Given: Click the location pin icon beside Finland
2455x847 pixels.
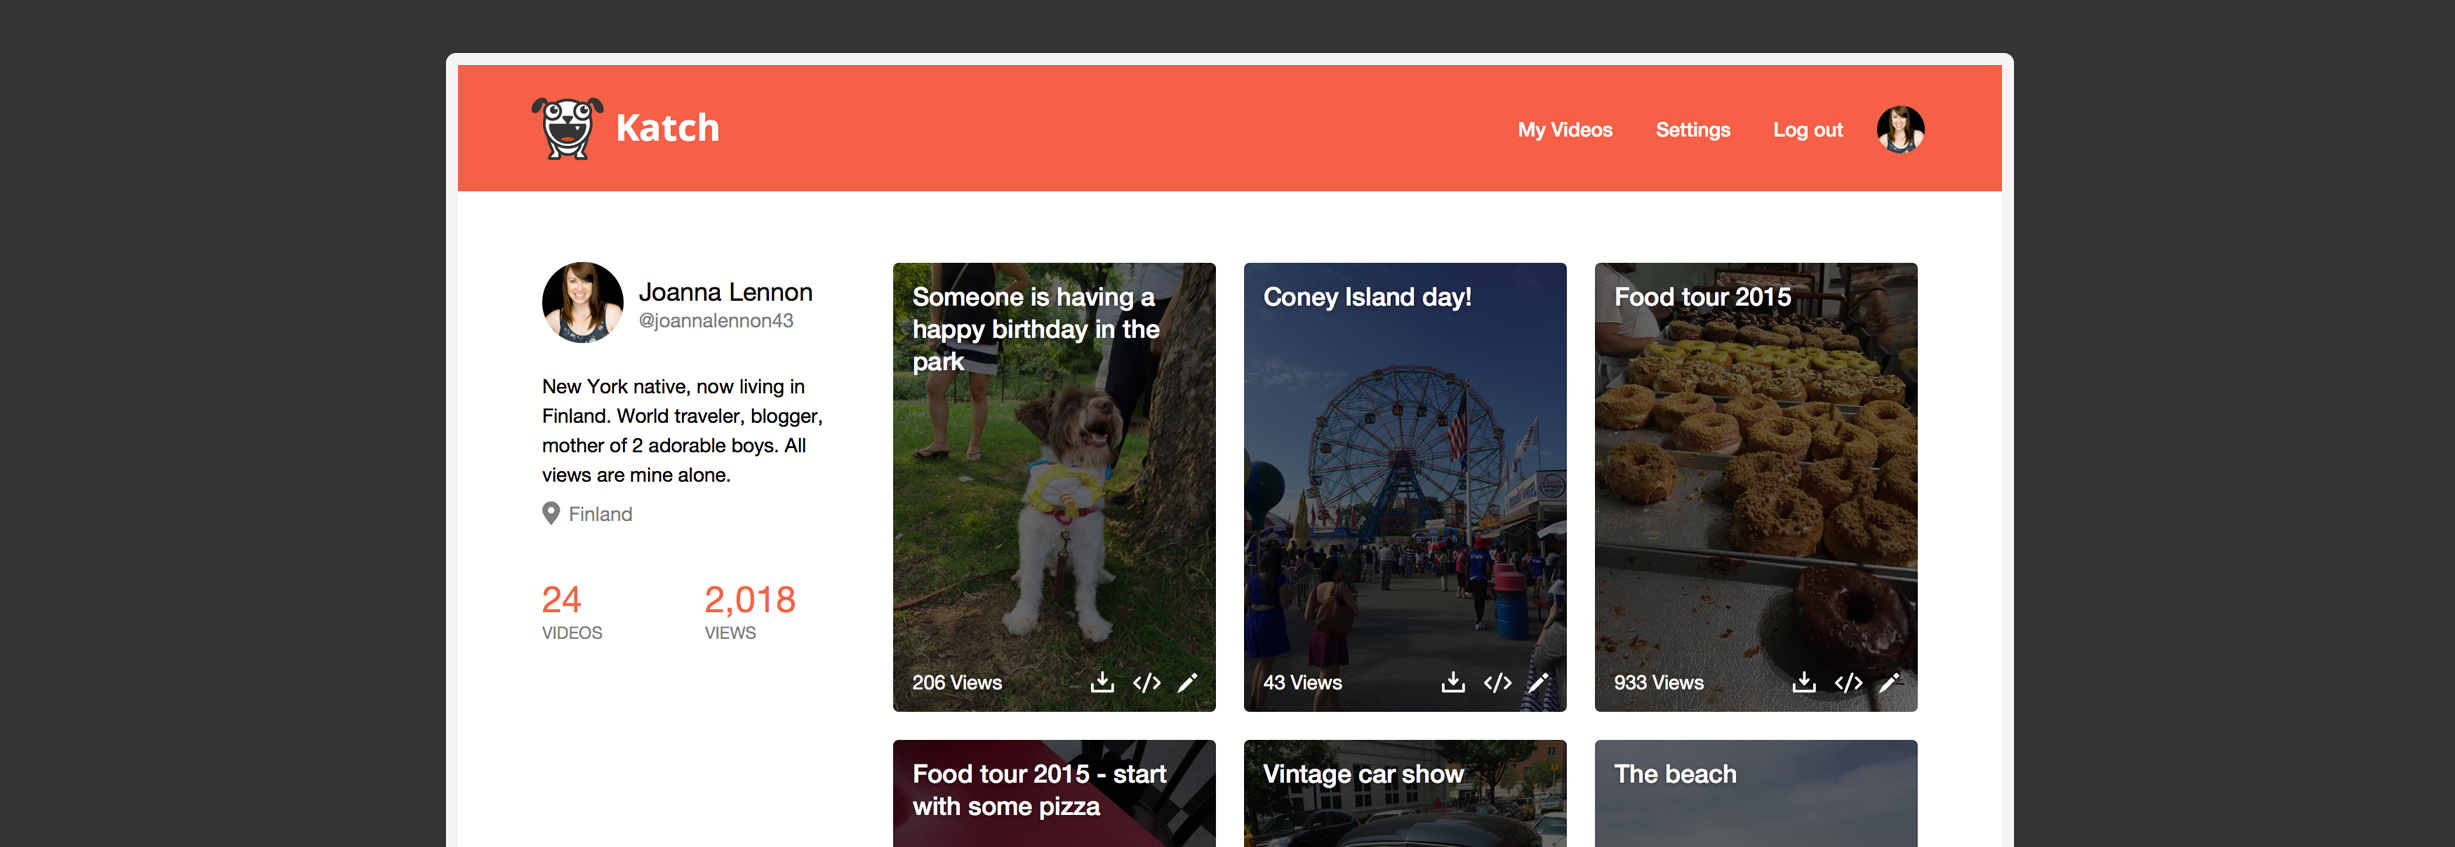Looking at the screenshot, I should point(551,513).
